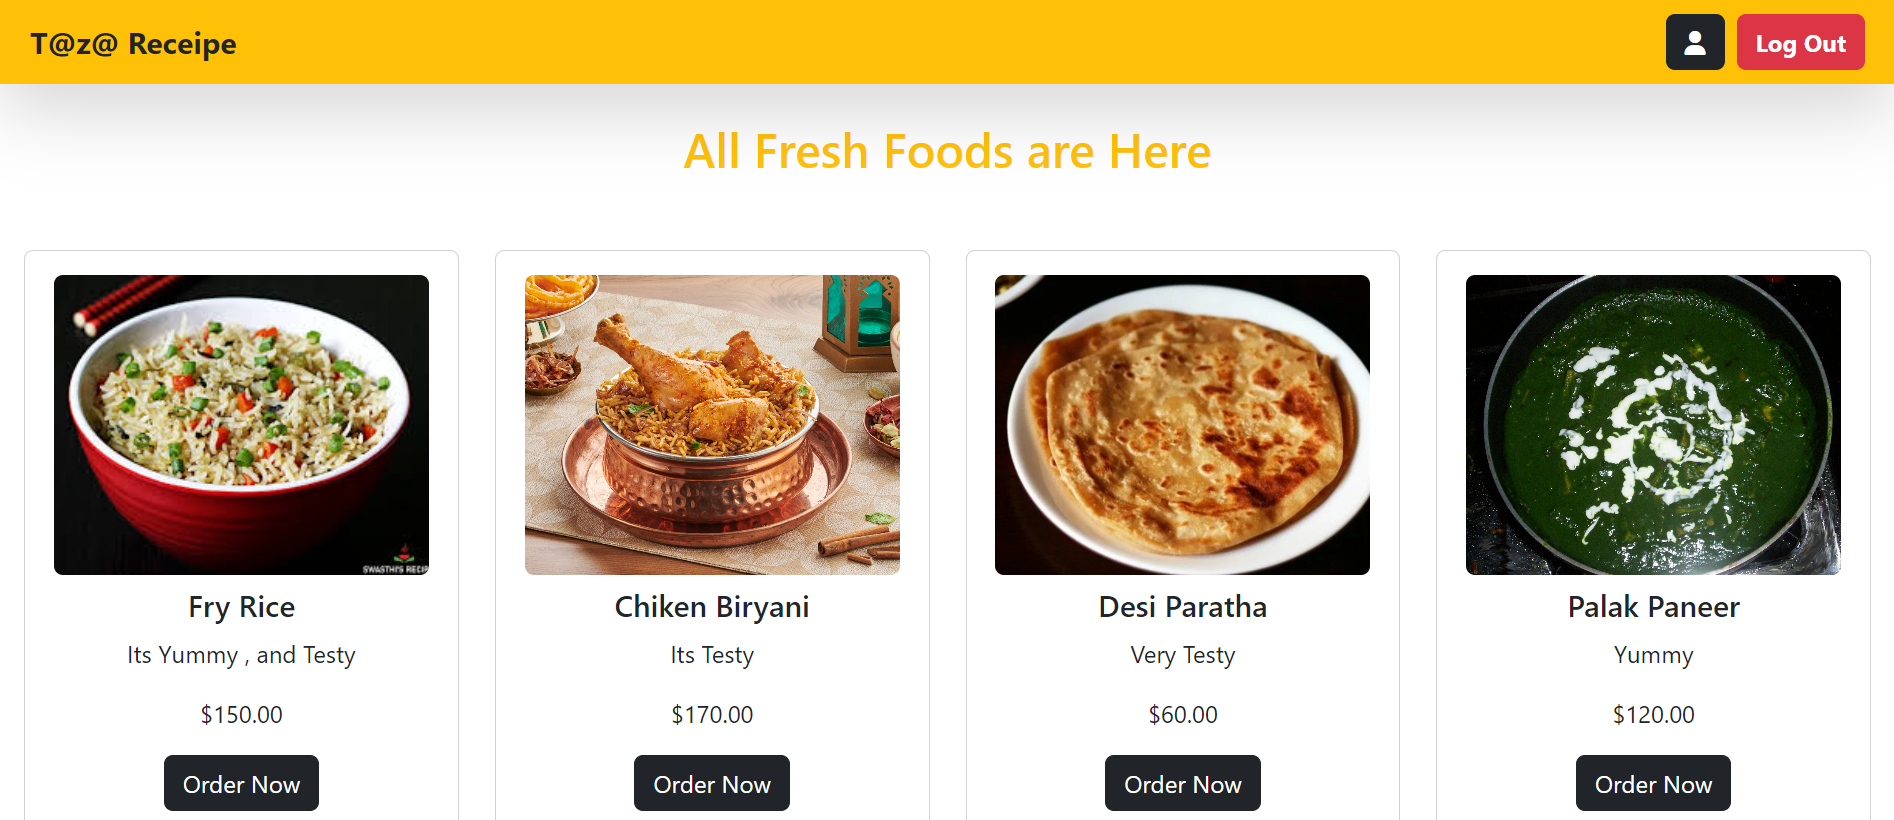Click the Palak Paneer heading
The width and height of the screenshot is (1894, 820).
[1652, 607]
